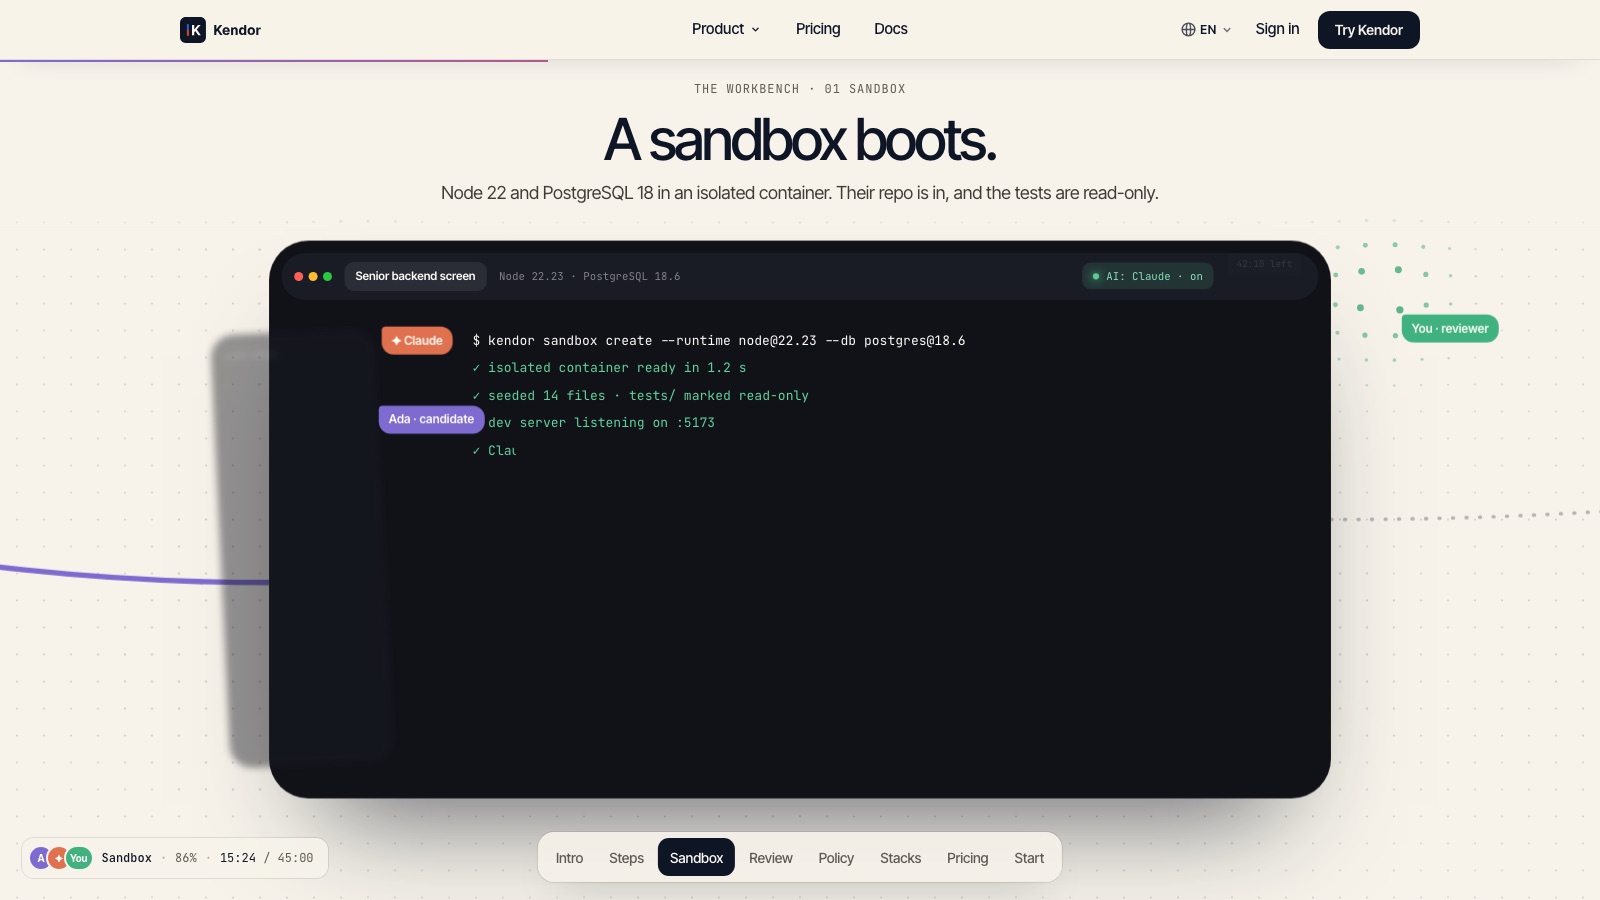Click "THE WORKBENCH · 01 SANDBOX" eyebrow text
The image size is (1600, 900).
[x=800, y=89]
